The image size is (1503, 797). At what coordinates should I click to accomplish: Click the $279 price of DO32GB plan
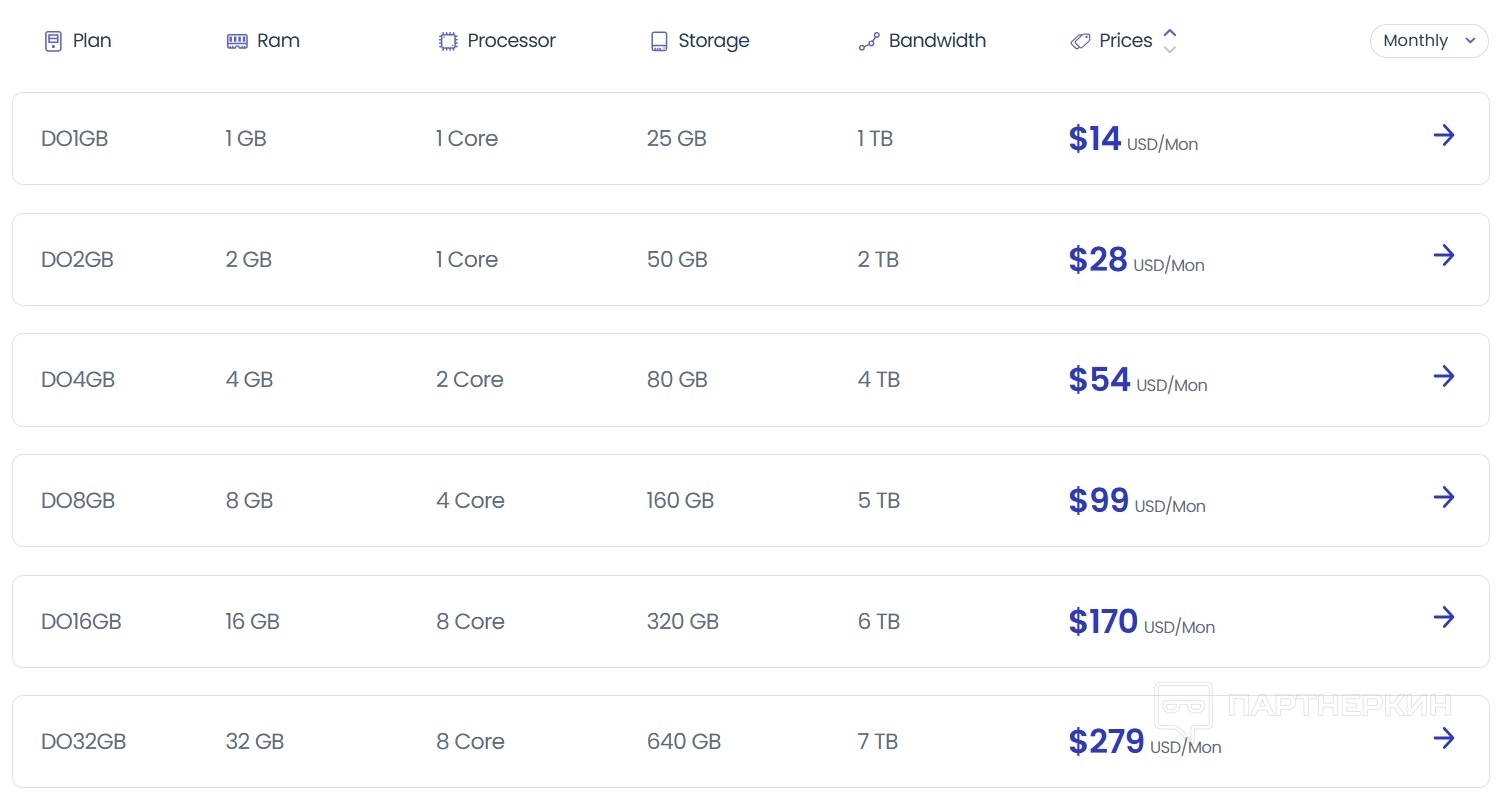pos(1106,742)
